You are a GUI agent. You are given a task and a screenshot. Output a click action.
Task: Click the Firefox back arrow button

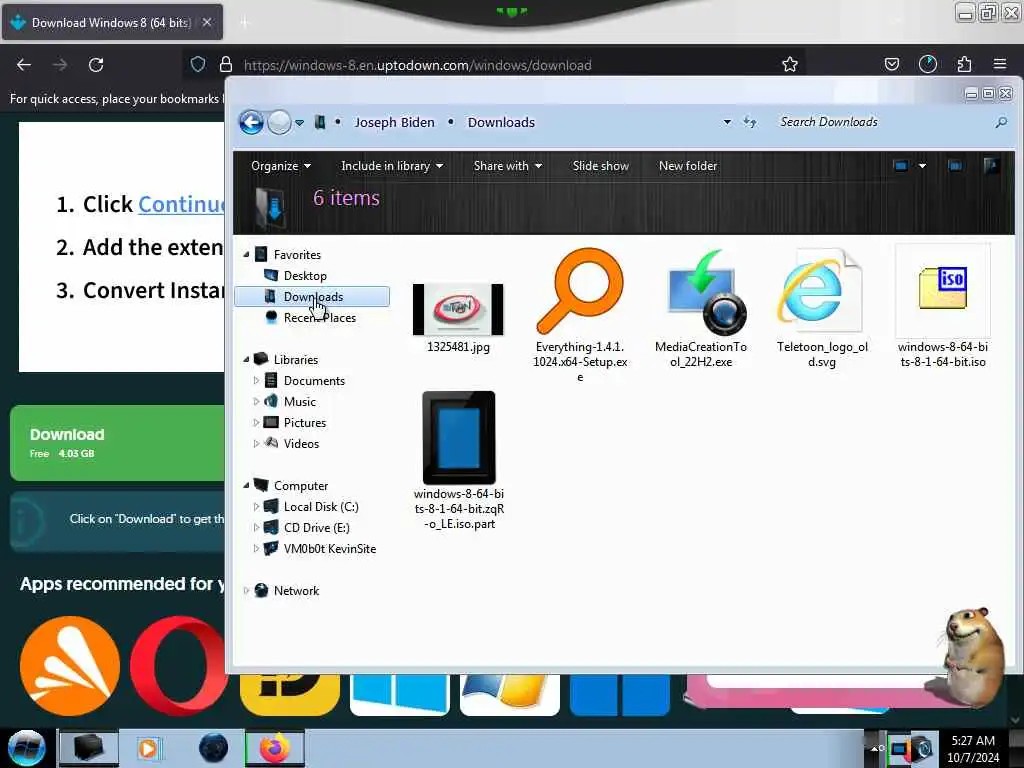click(x=24, y=65)
